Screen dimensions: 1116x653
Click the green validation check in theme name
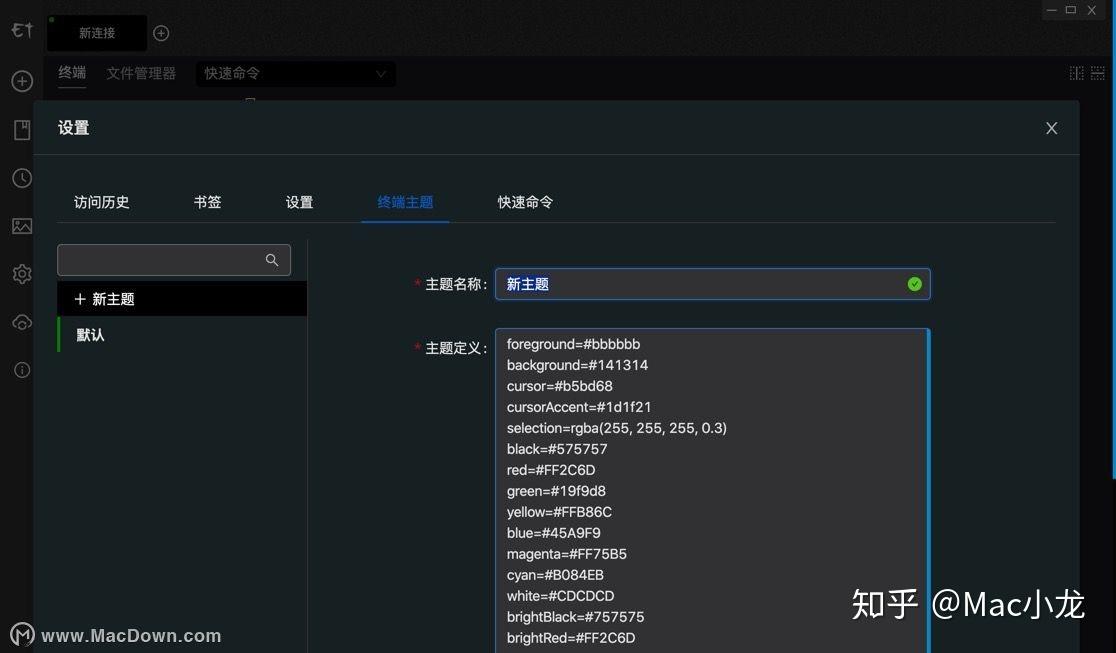(x=915, y=284)
